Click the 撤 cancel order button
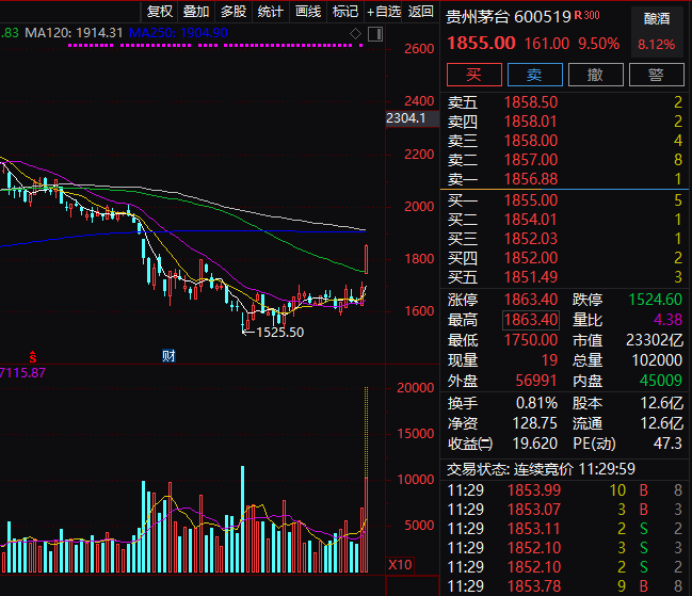The image size is (693, 597). (595, 75)
